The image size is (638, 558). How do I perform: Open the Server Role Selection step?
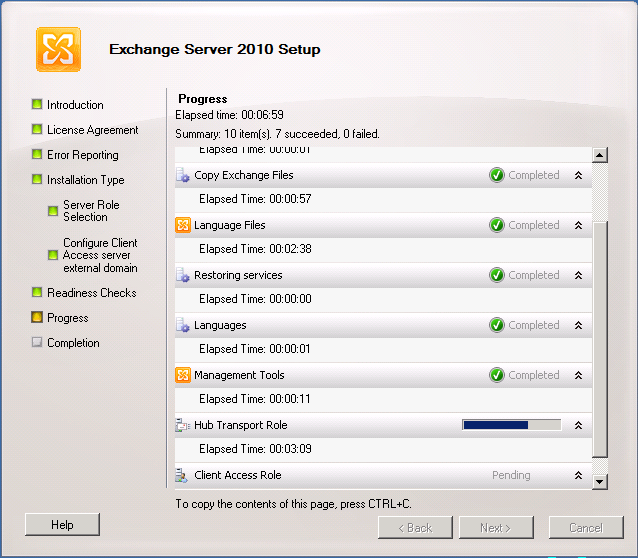coord(91,211)
